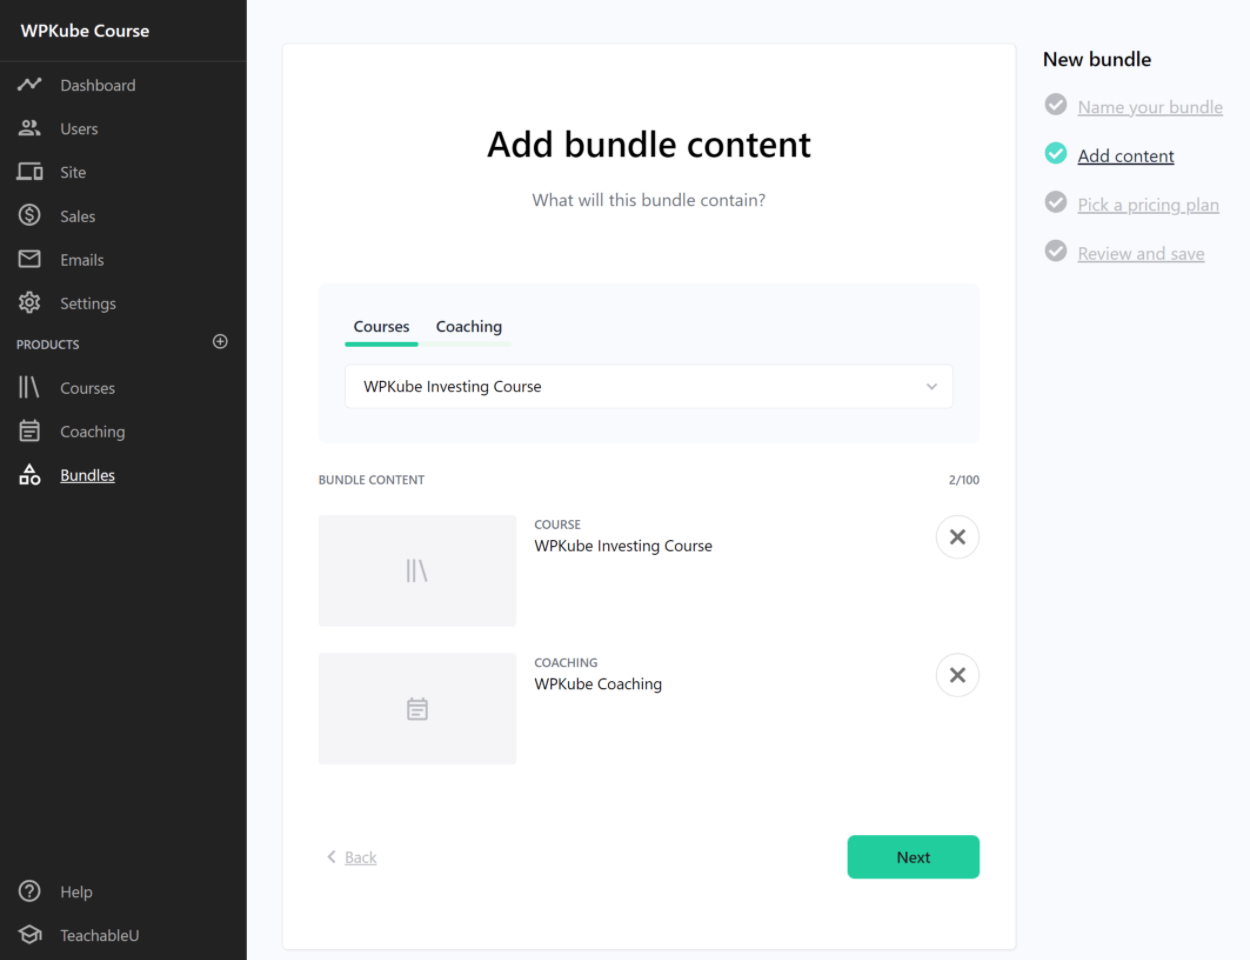
Task: Click the green Next button
Action: coord(913,857)
